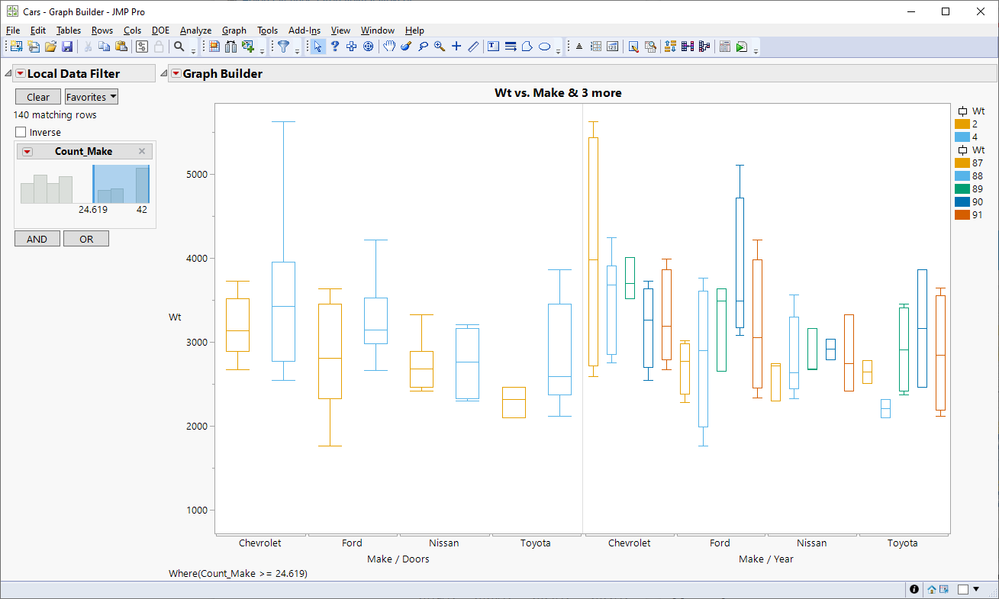Screen dimensions: 999x599
Task: Click the Data Filter funnel icon
Action: [x=284, y=47]
